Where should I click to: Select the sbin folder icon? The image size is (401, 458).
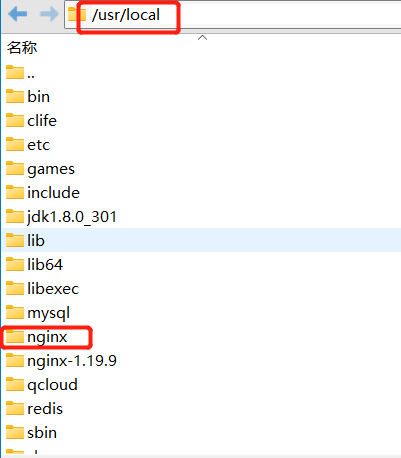(x=15, y=433)
